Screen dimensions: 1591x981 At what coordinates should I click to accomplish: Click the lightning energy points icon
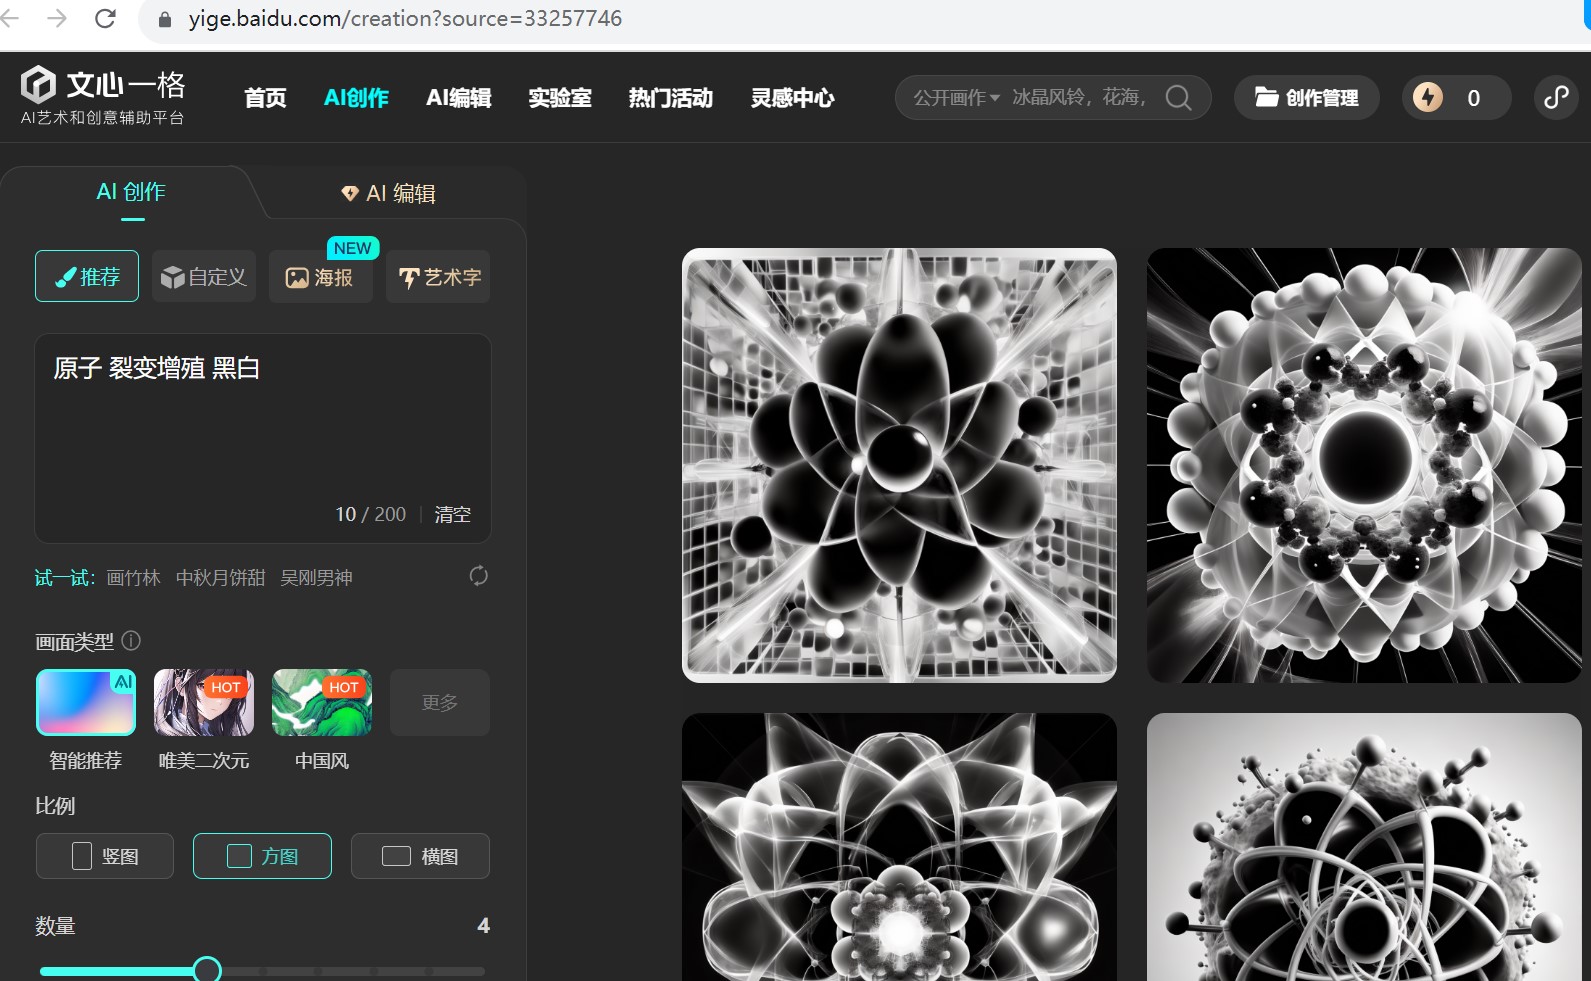1428,97
